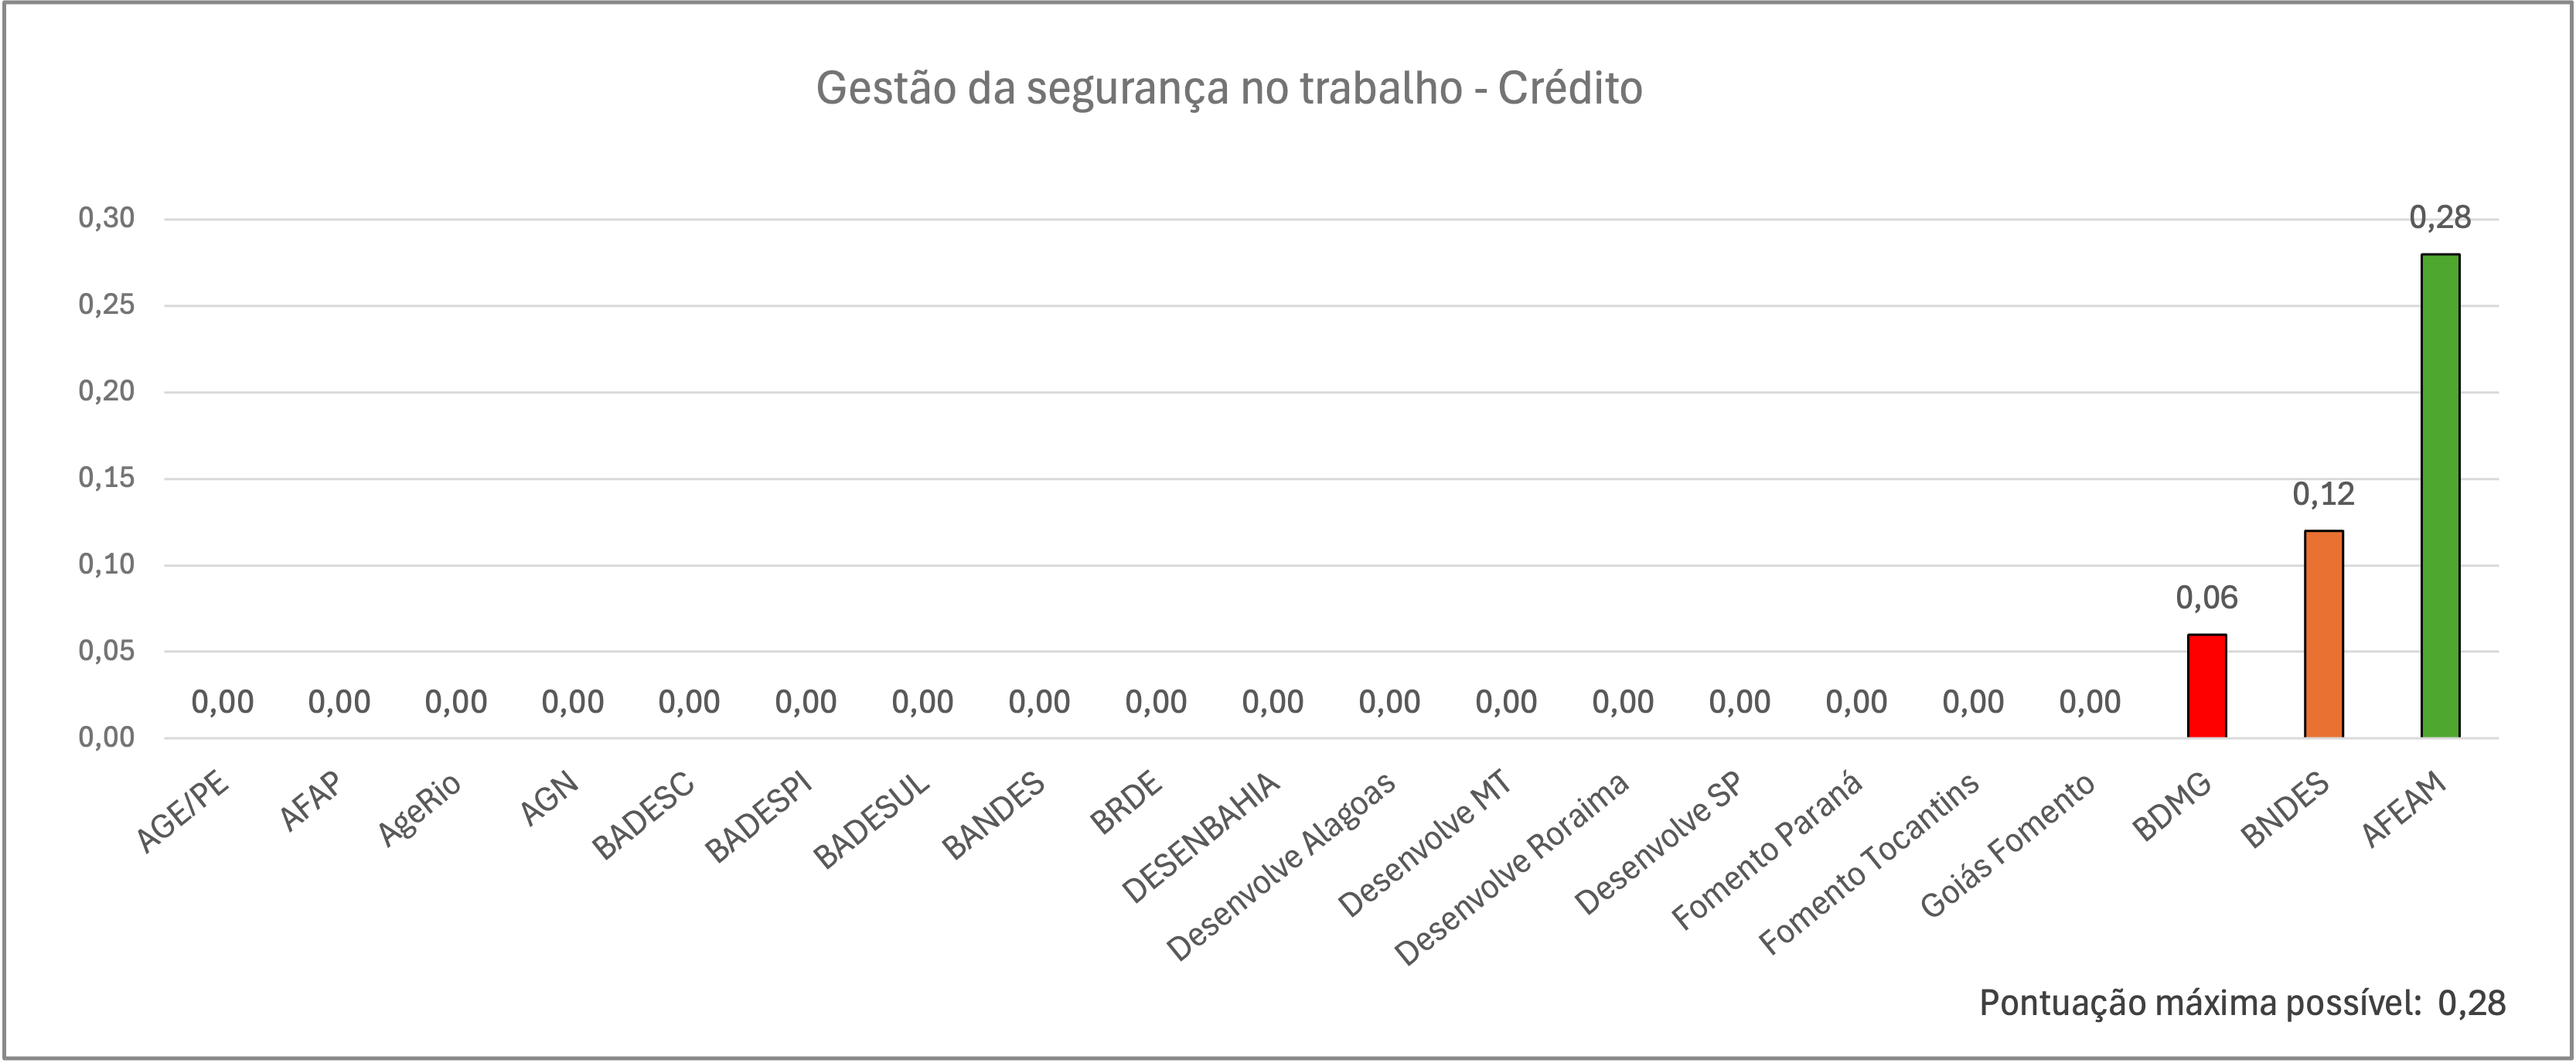Click the 0,00 data label above BRDE

1156,702
